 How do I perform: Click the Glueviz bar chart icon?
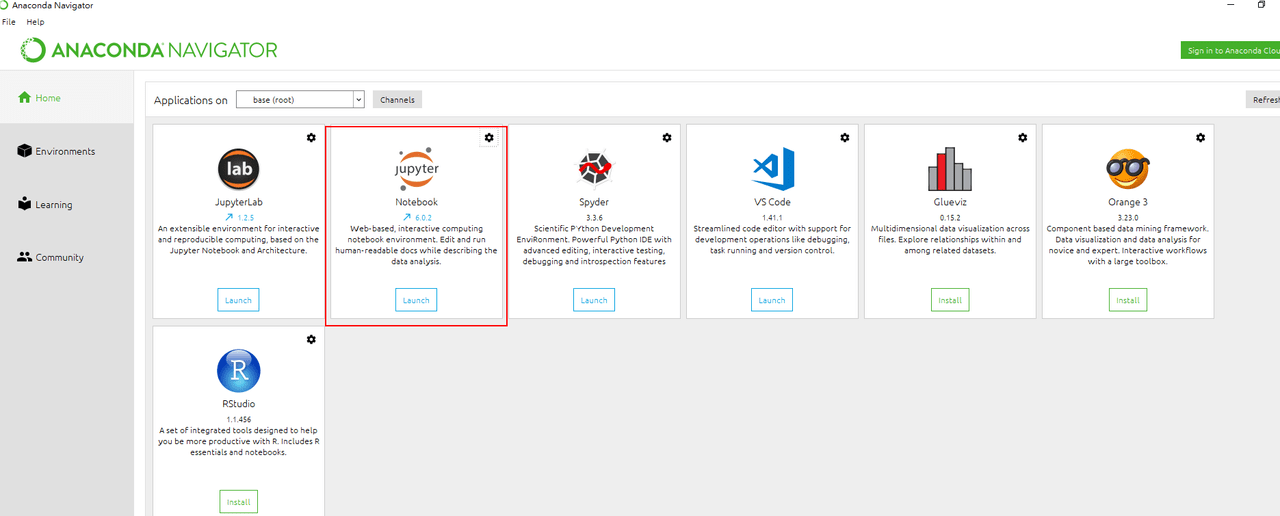[950, 169]
